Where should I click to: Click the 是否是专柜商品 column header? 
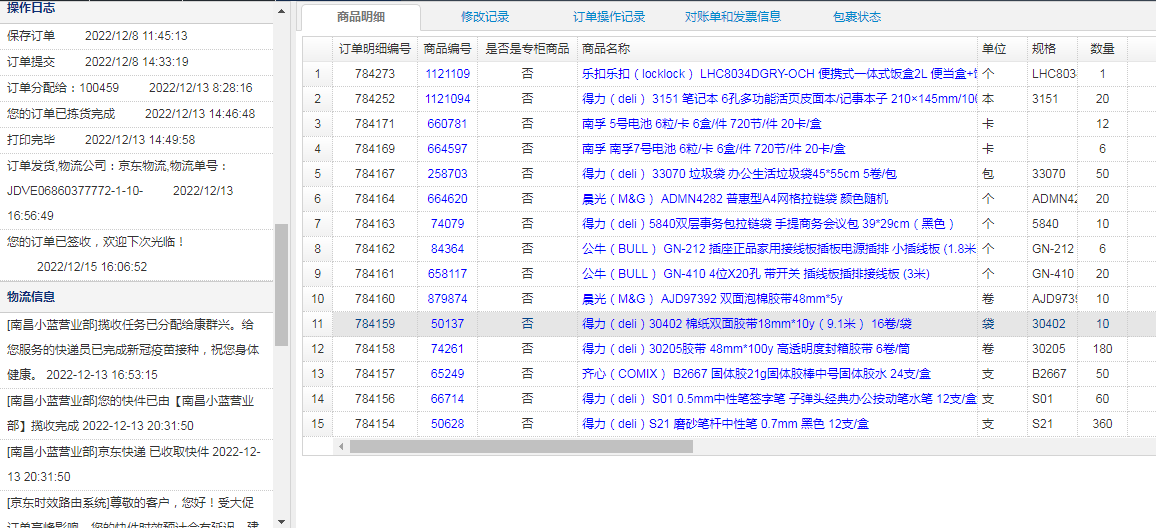pos(527,49)
